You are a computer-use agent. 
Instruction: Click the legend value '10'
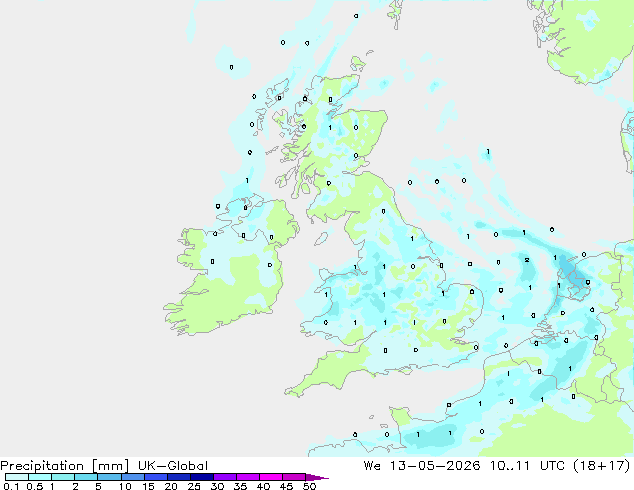pos(125,486)
